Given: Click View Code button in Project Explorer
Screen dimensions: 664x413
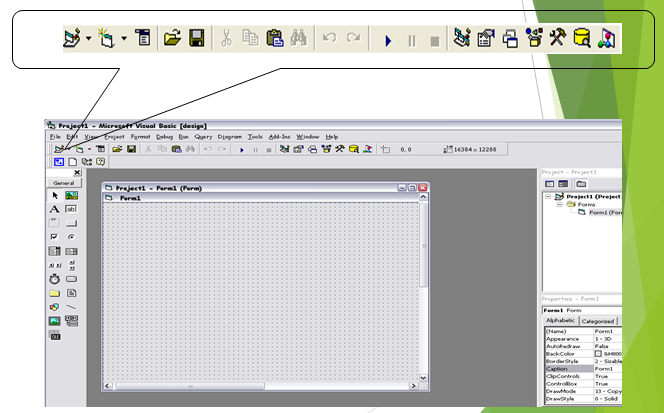Looking at the screenshot, I should [x=550, y=184].
